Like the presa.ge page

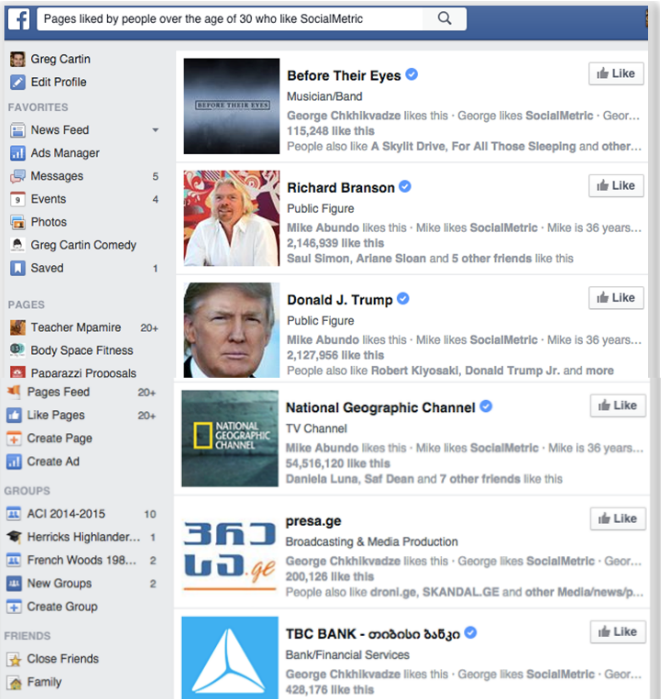click(x=618, y=519)
